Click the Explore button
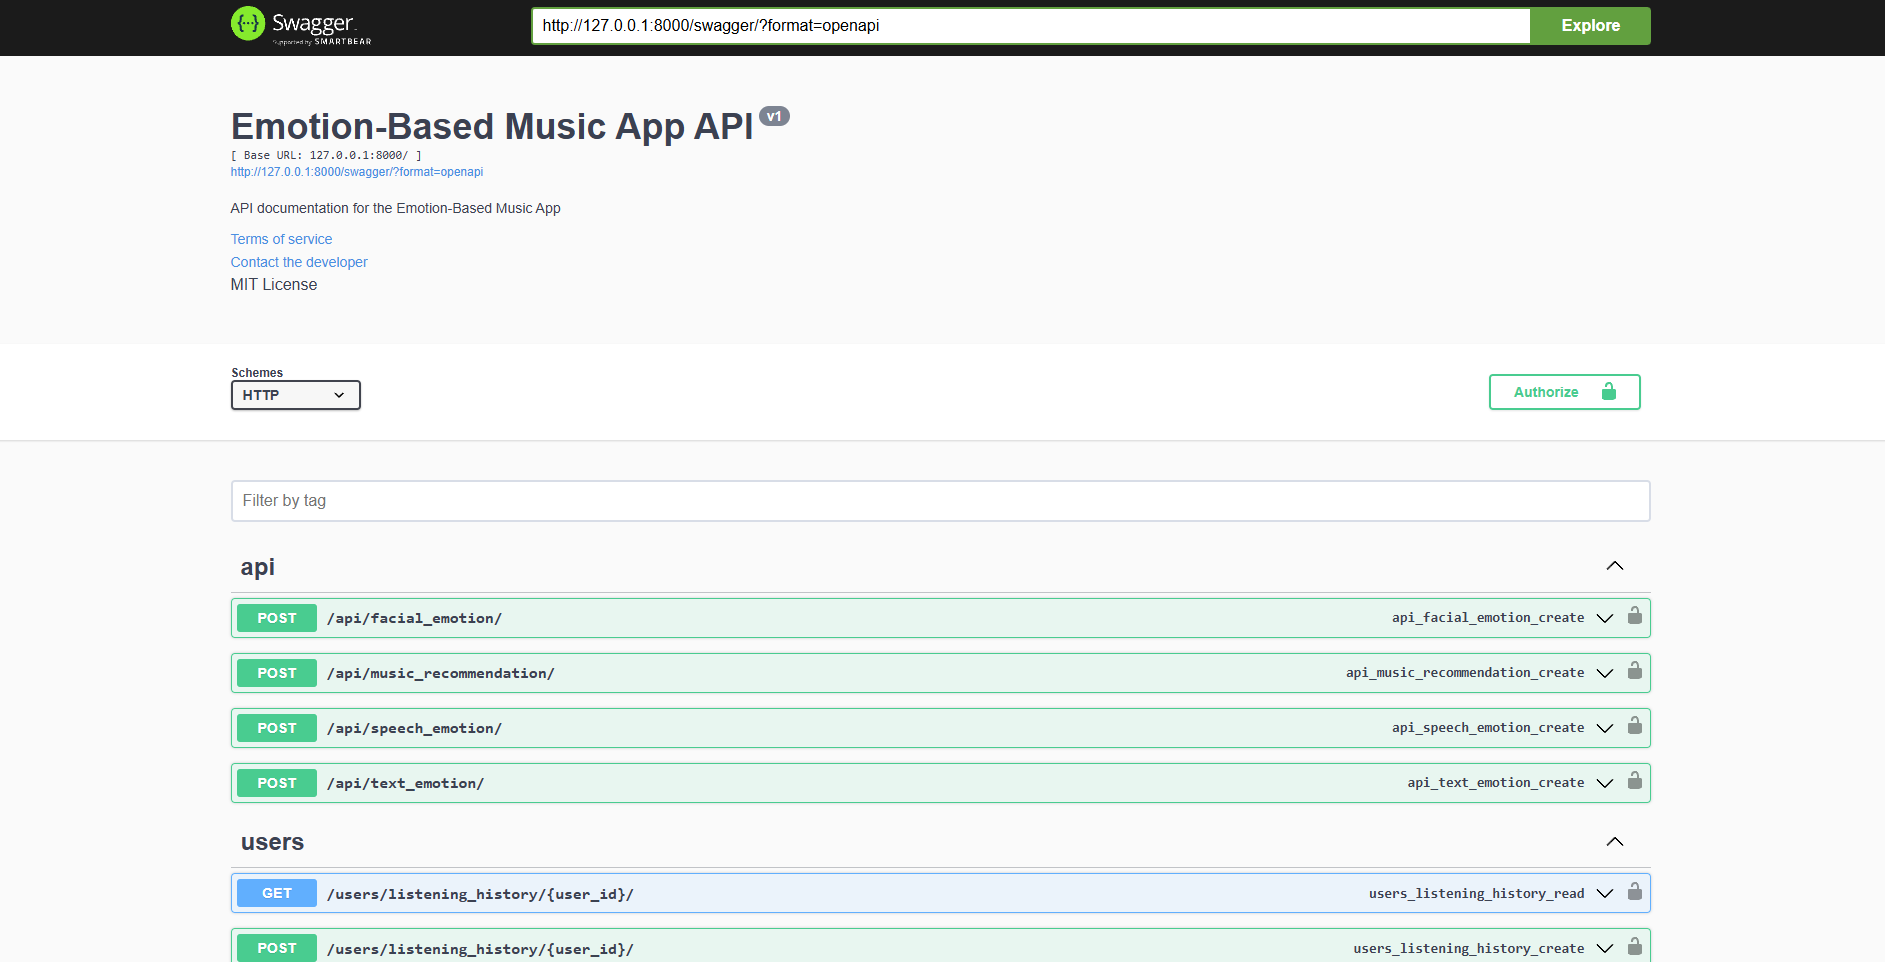Viewport: 1885px width, 962px height. pos(1590,26)
